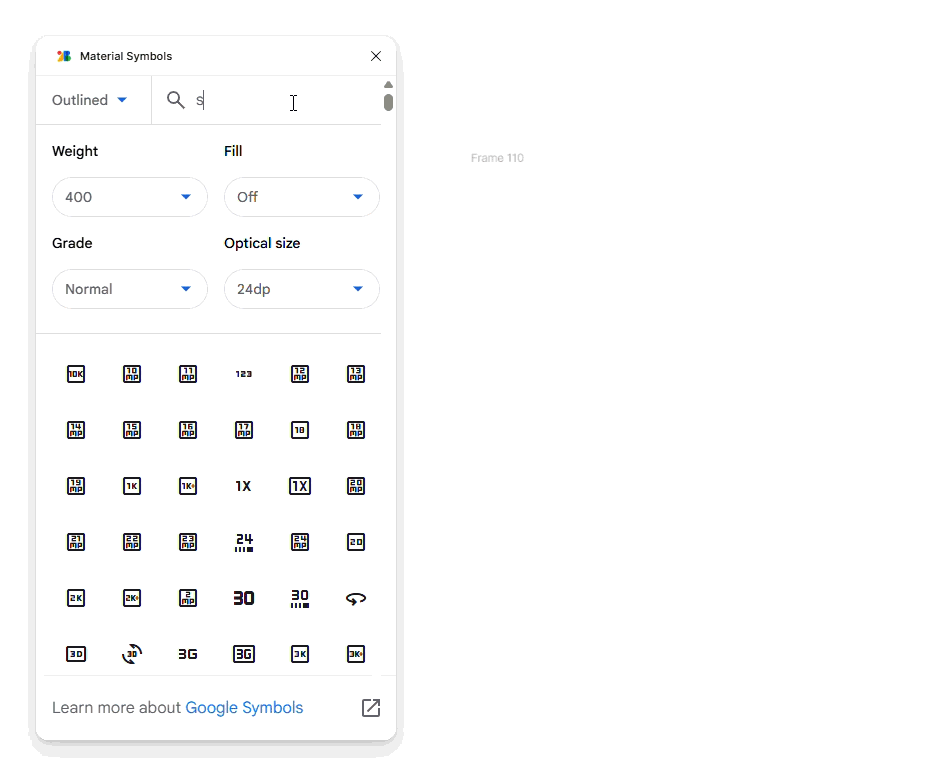946x776 pixels.
Task: Click the panel's vertical scrollbar thumb
Action: (x=388, y=102)
